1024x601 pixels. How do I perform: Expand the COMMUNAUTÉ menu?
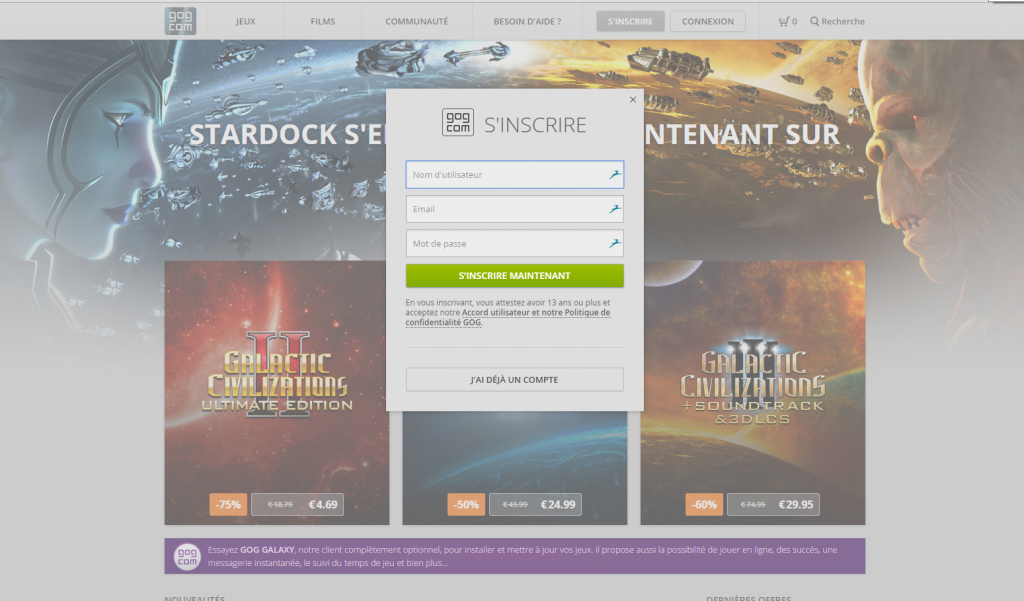point(416,21)
